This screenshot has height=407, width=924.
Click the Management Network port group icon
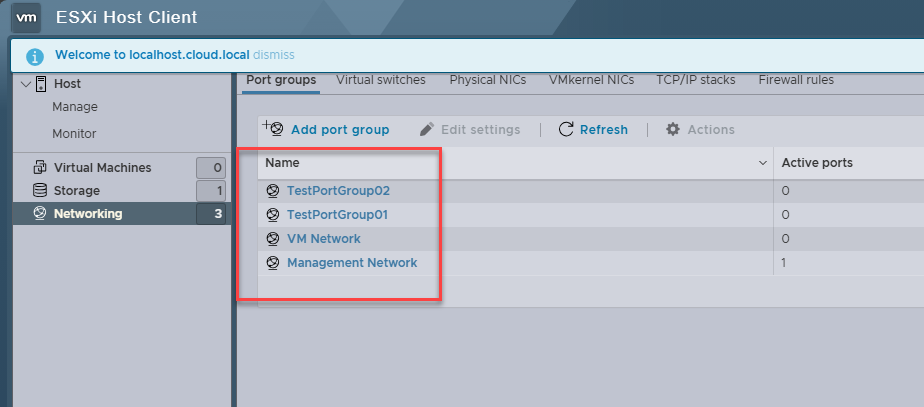point(272,263)
